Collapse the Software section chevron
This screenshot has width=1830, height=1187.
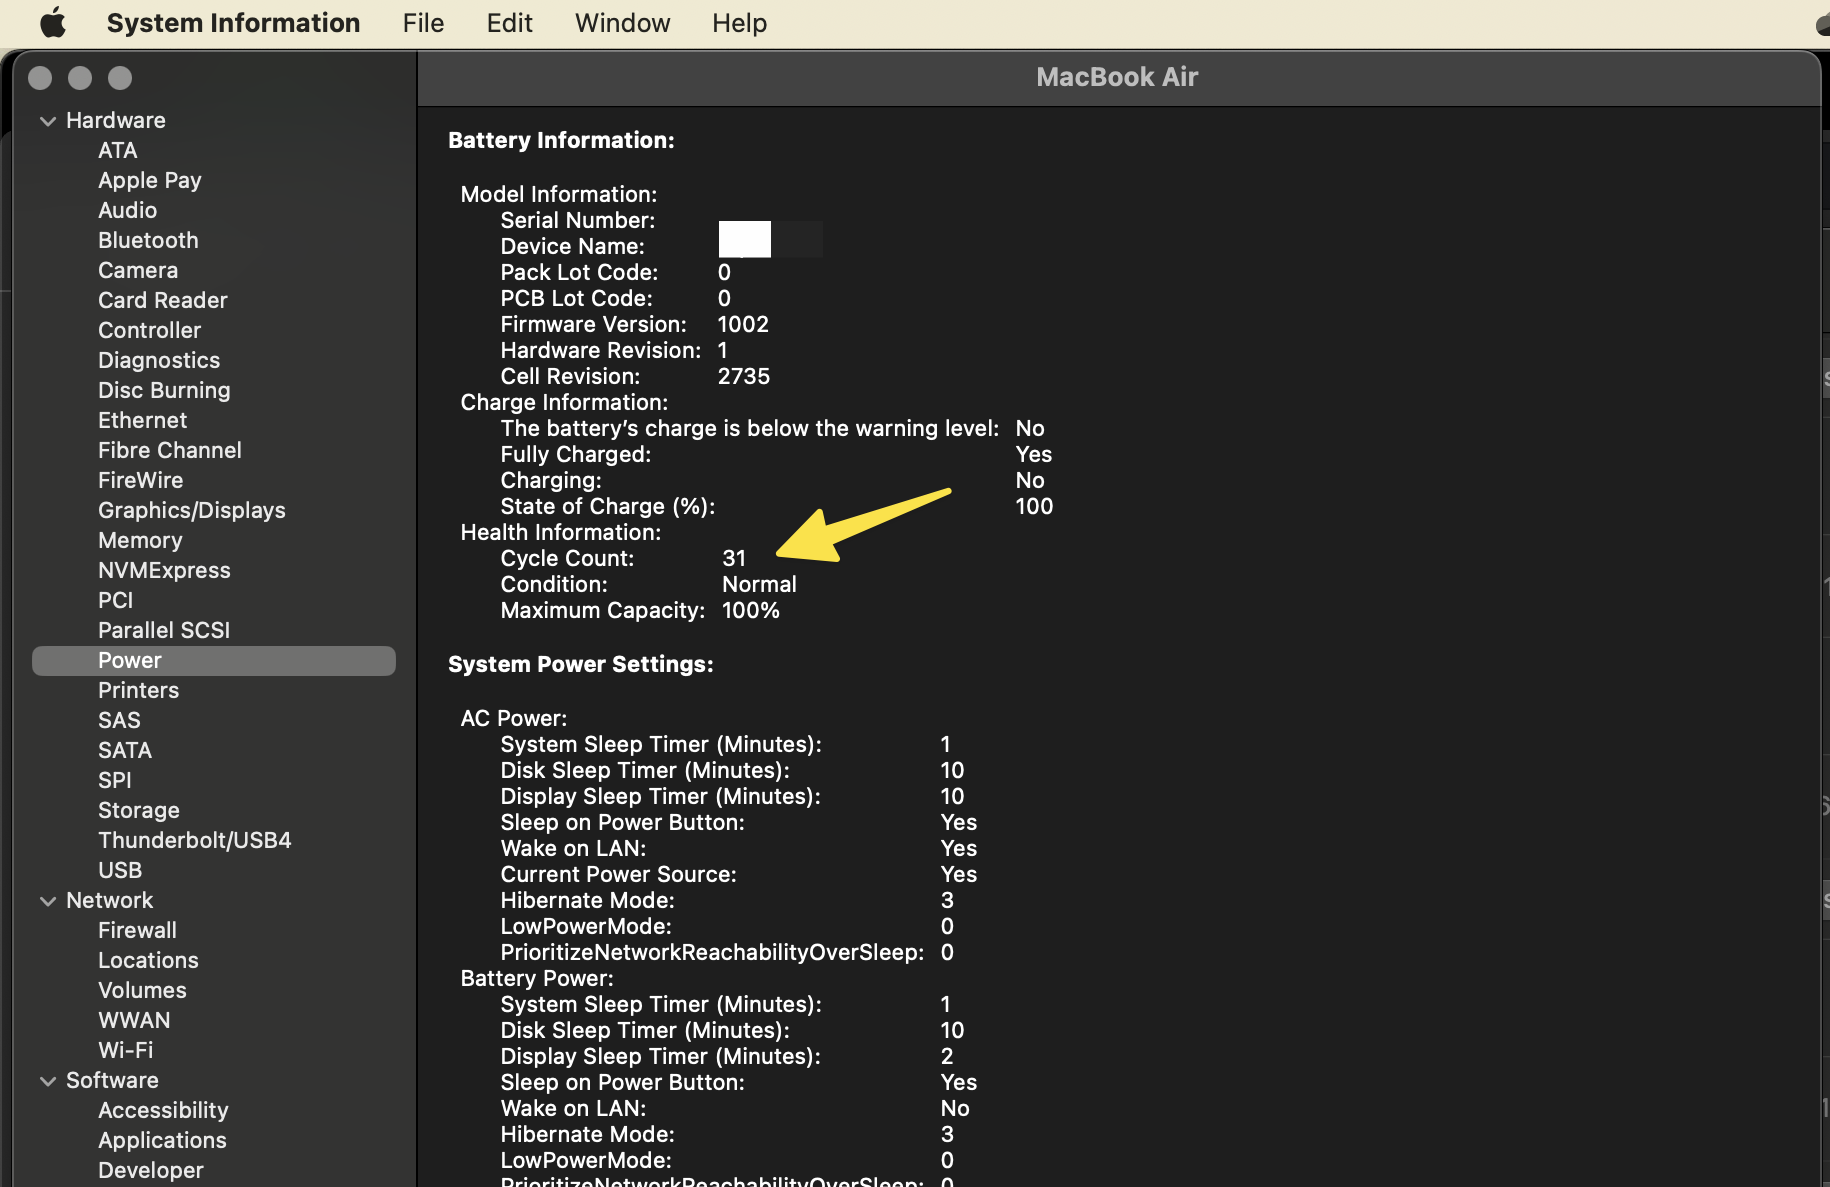click(47, 1081)
